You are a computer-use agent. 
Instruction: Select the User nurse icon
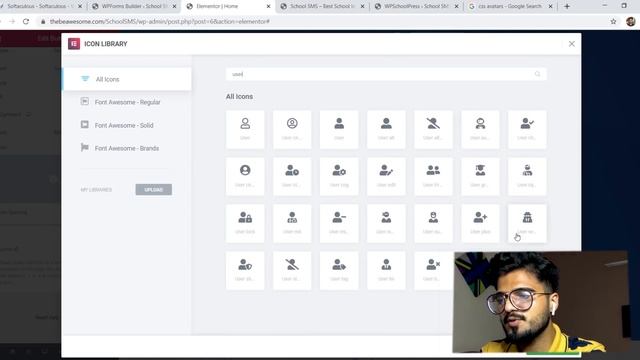pyautogui.click(x=433, y=224)
